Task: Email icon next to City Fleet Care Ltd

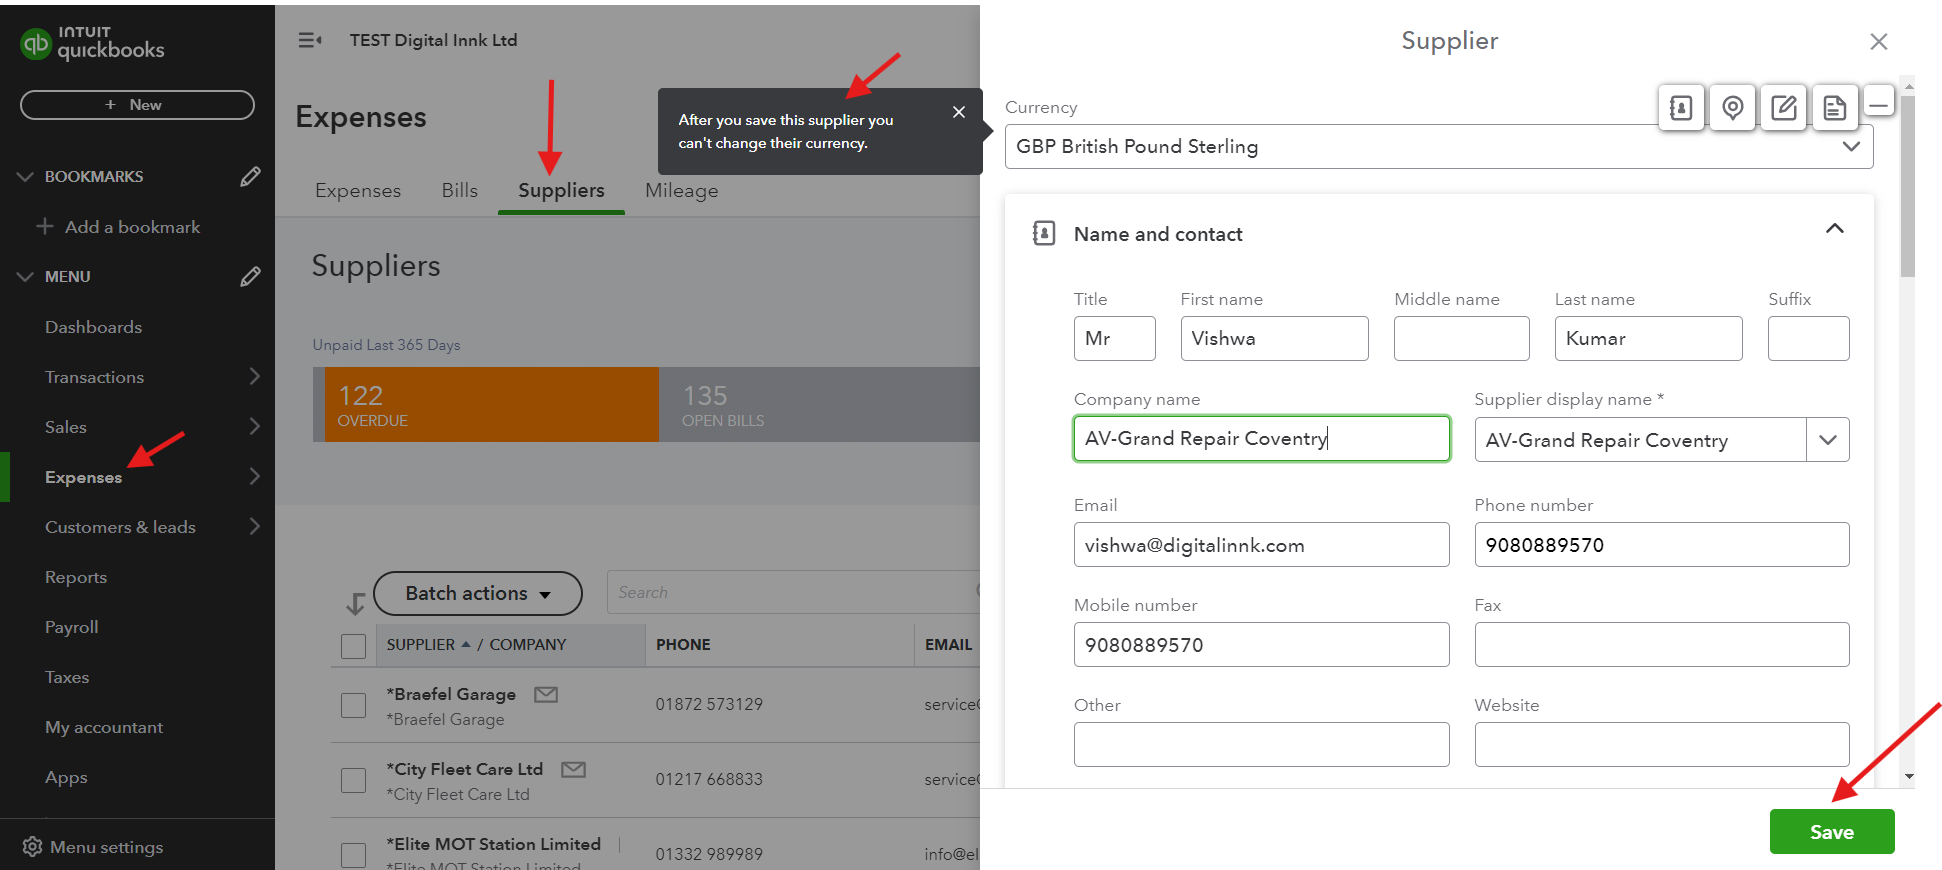Action: click(573, 769)
